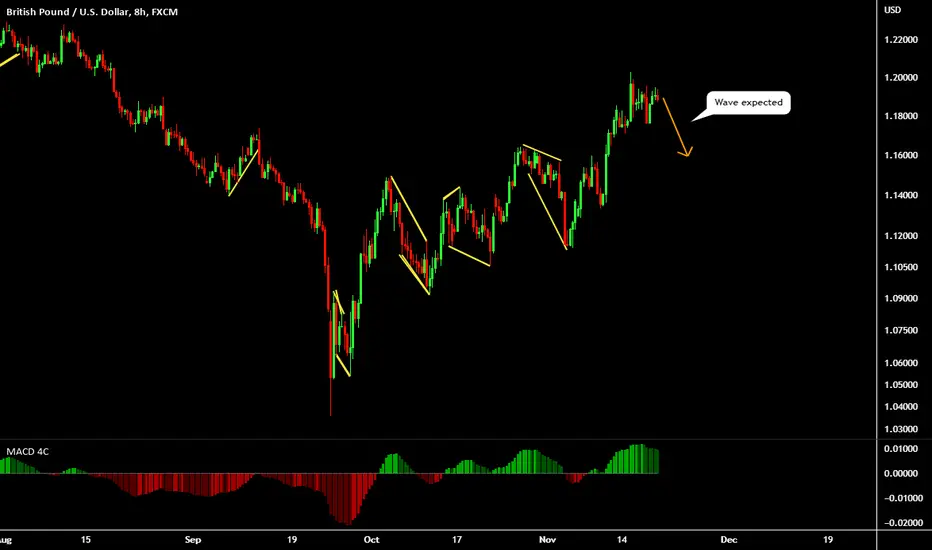Click the 15 date label on the time axis

point(86,540)
